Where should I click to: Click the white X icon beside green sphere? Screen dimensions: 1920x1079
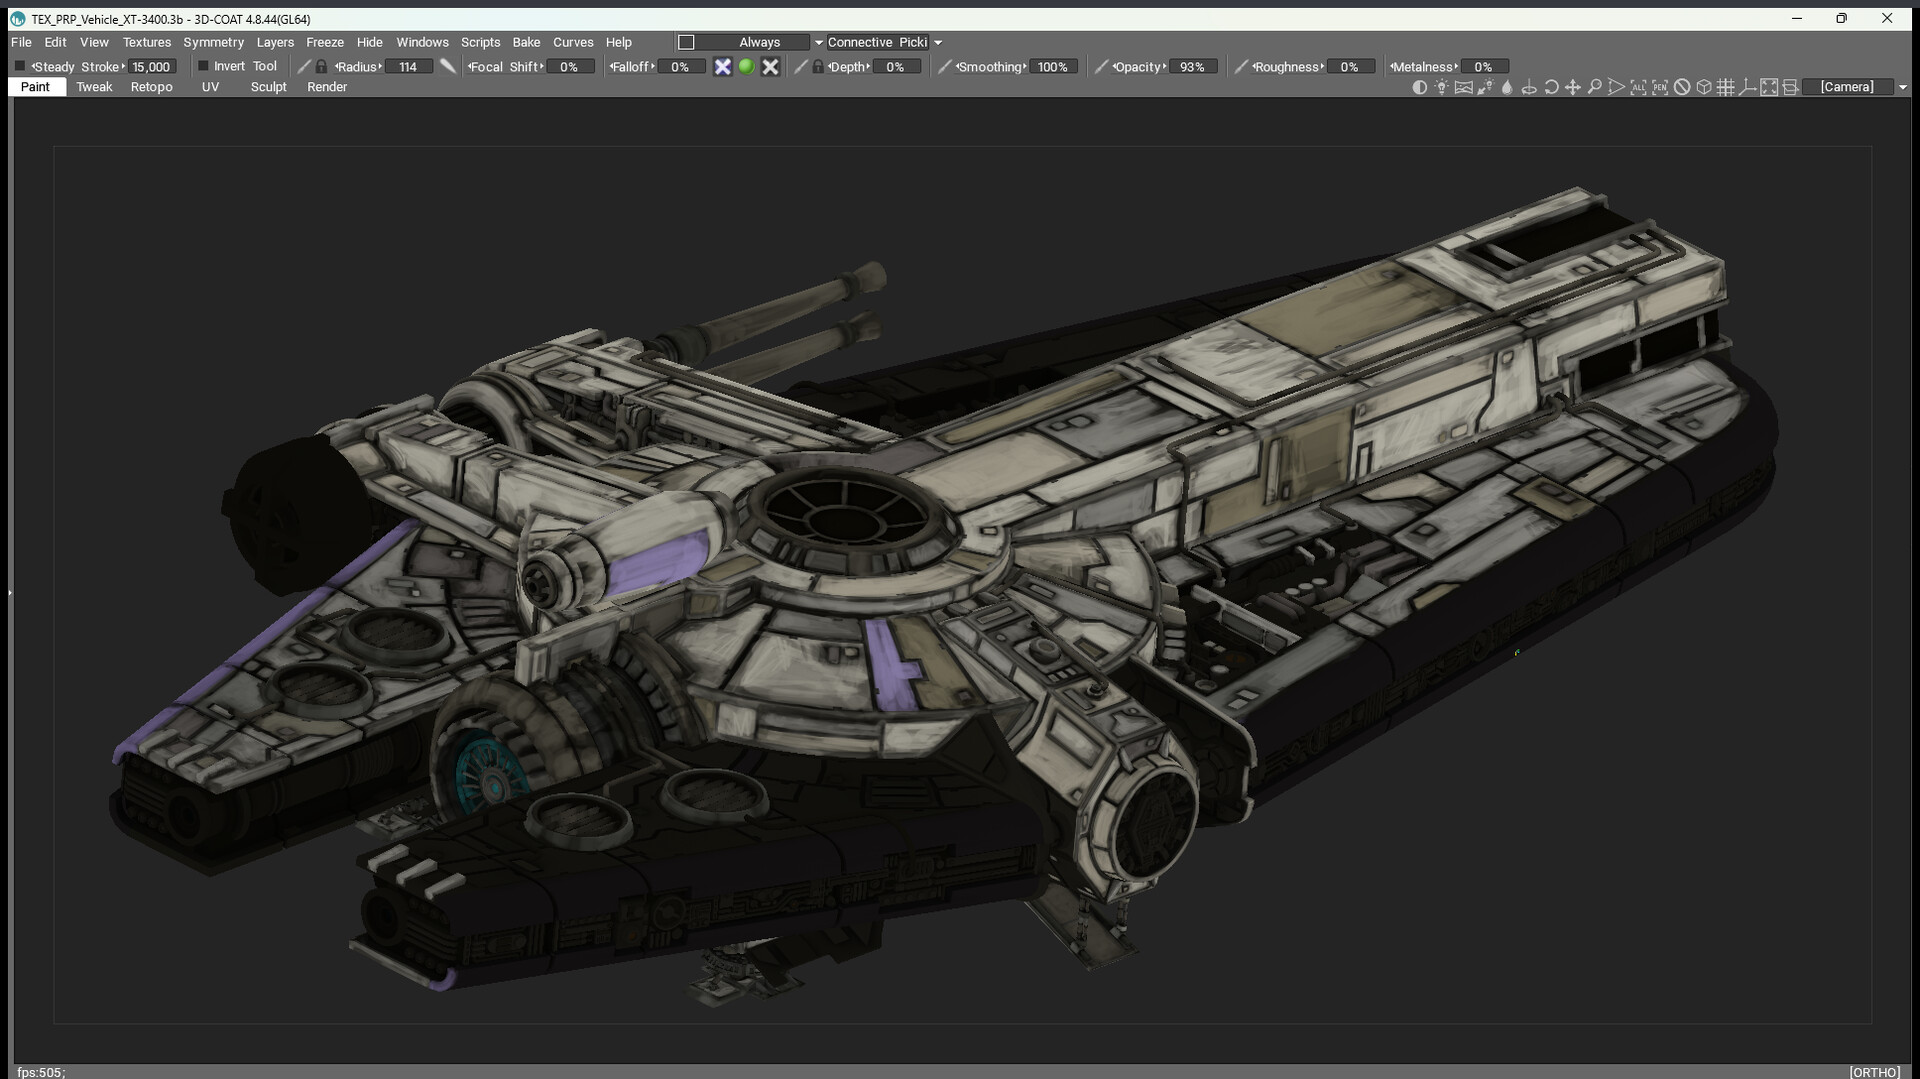tap(770, 67)
